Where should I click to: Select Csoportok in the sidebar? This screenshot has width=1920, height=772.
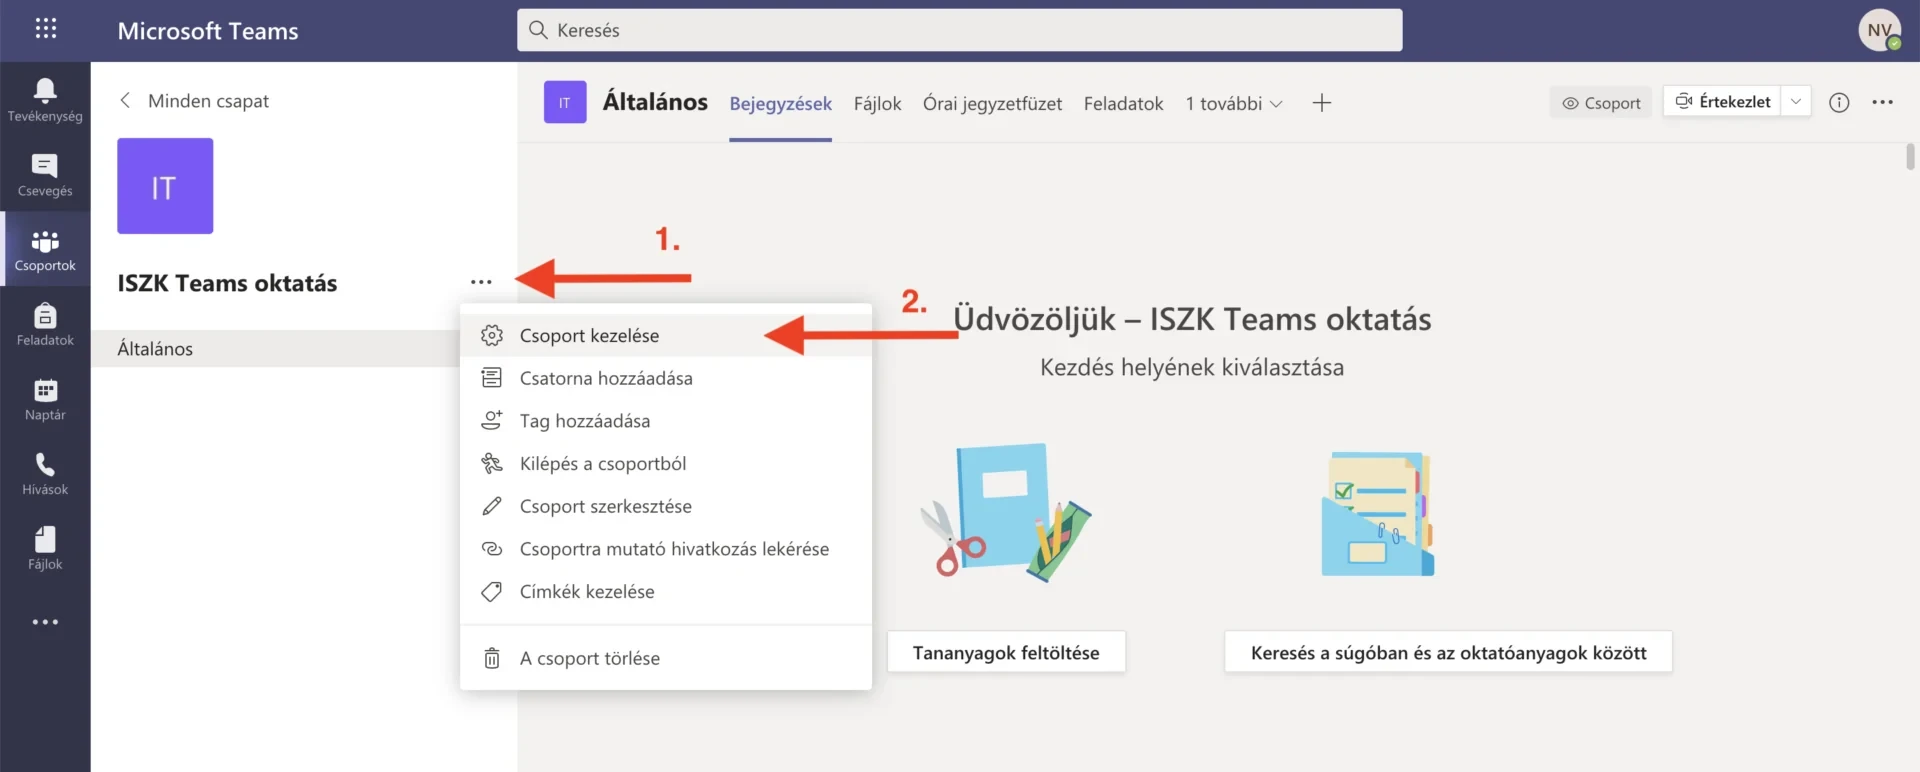click(x=45, y=250)
